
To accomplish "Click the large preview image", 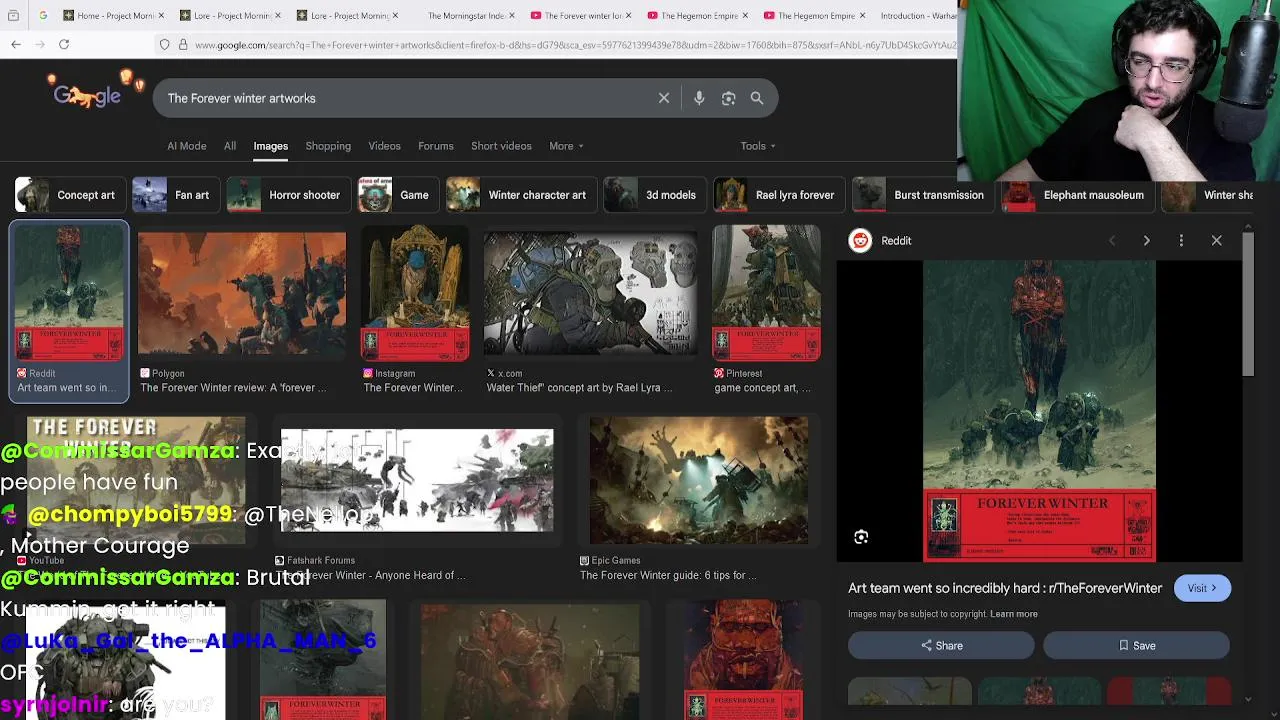I will (1039, 411).
